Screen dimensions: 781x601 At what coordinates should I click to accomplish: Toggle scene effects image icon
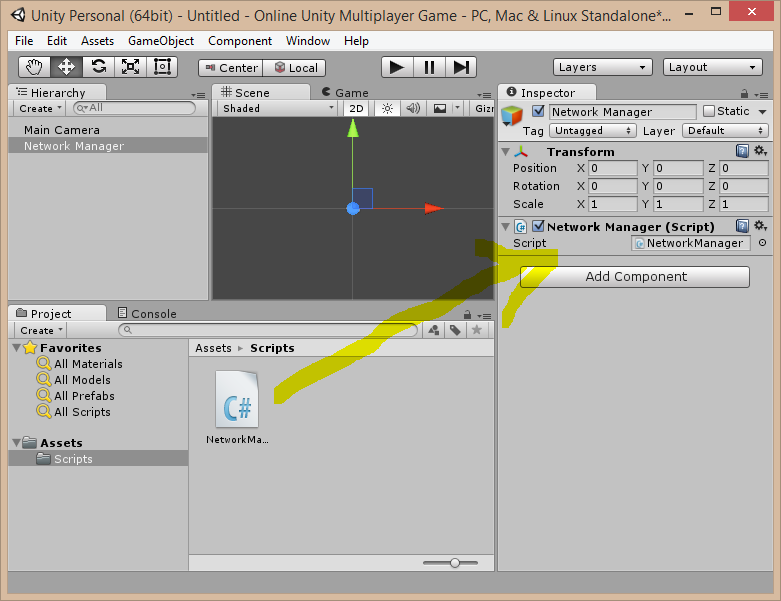(x=440, y=109)
